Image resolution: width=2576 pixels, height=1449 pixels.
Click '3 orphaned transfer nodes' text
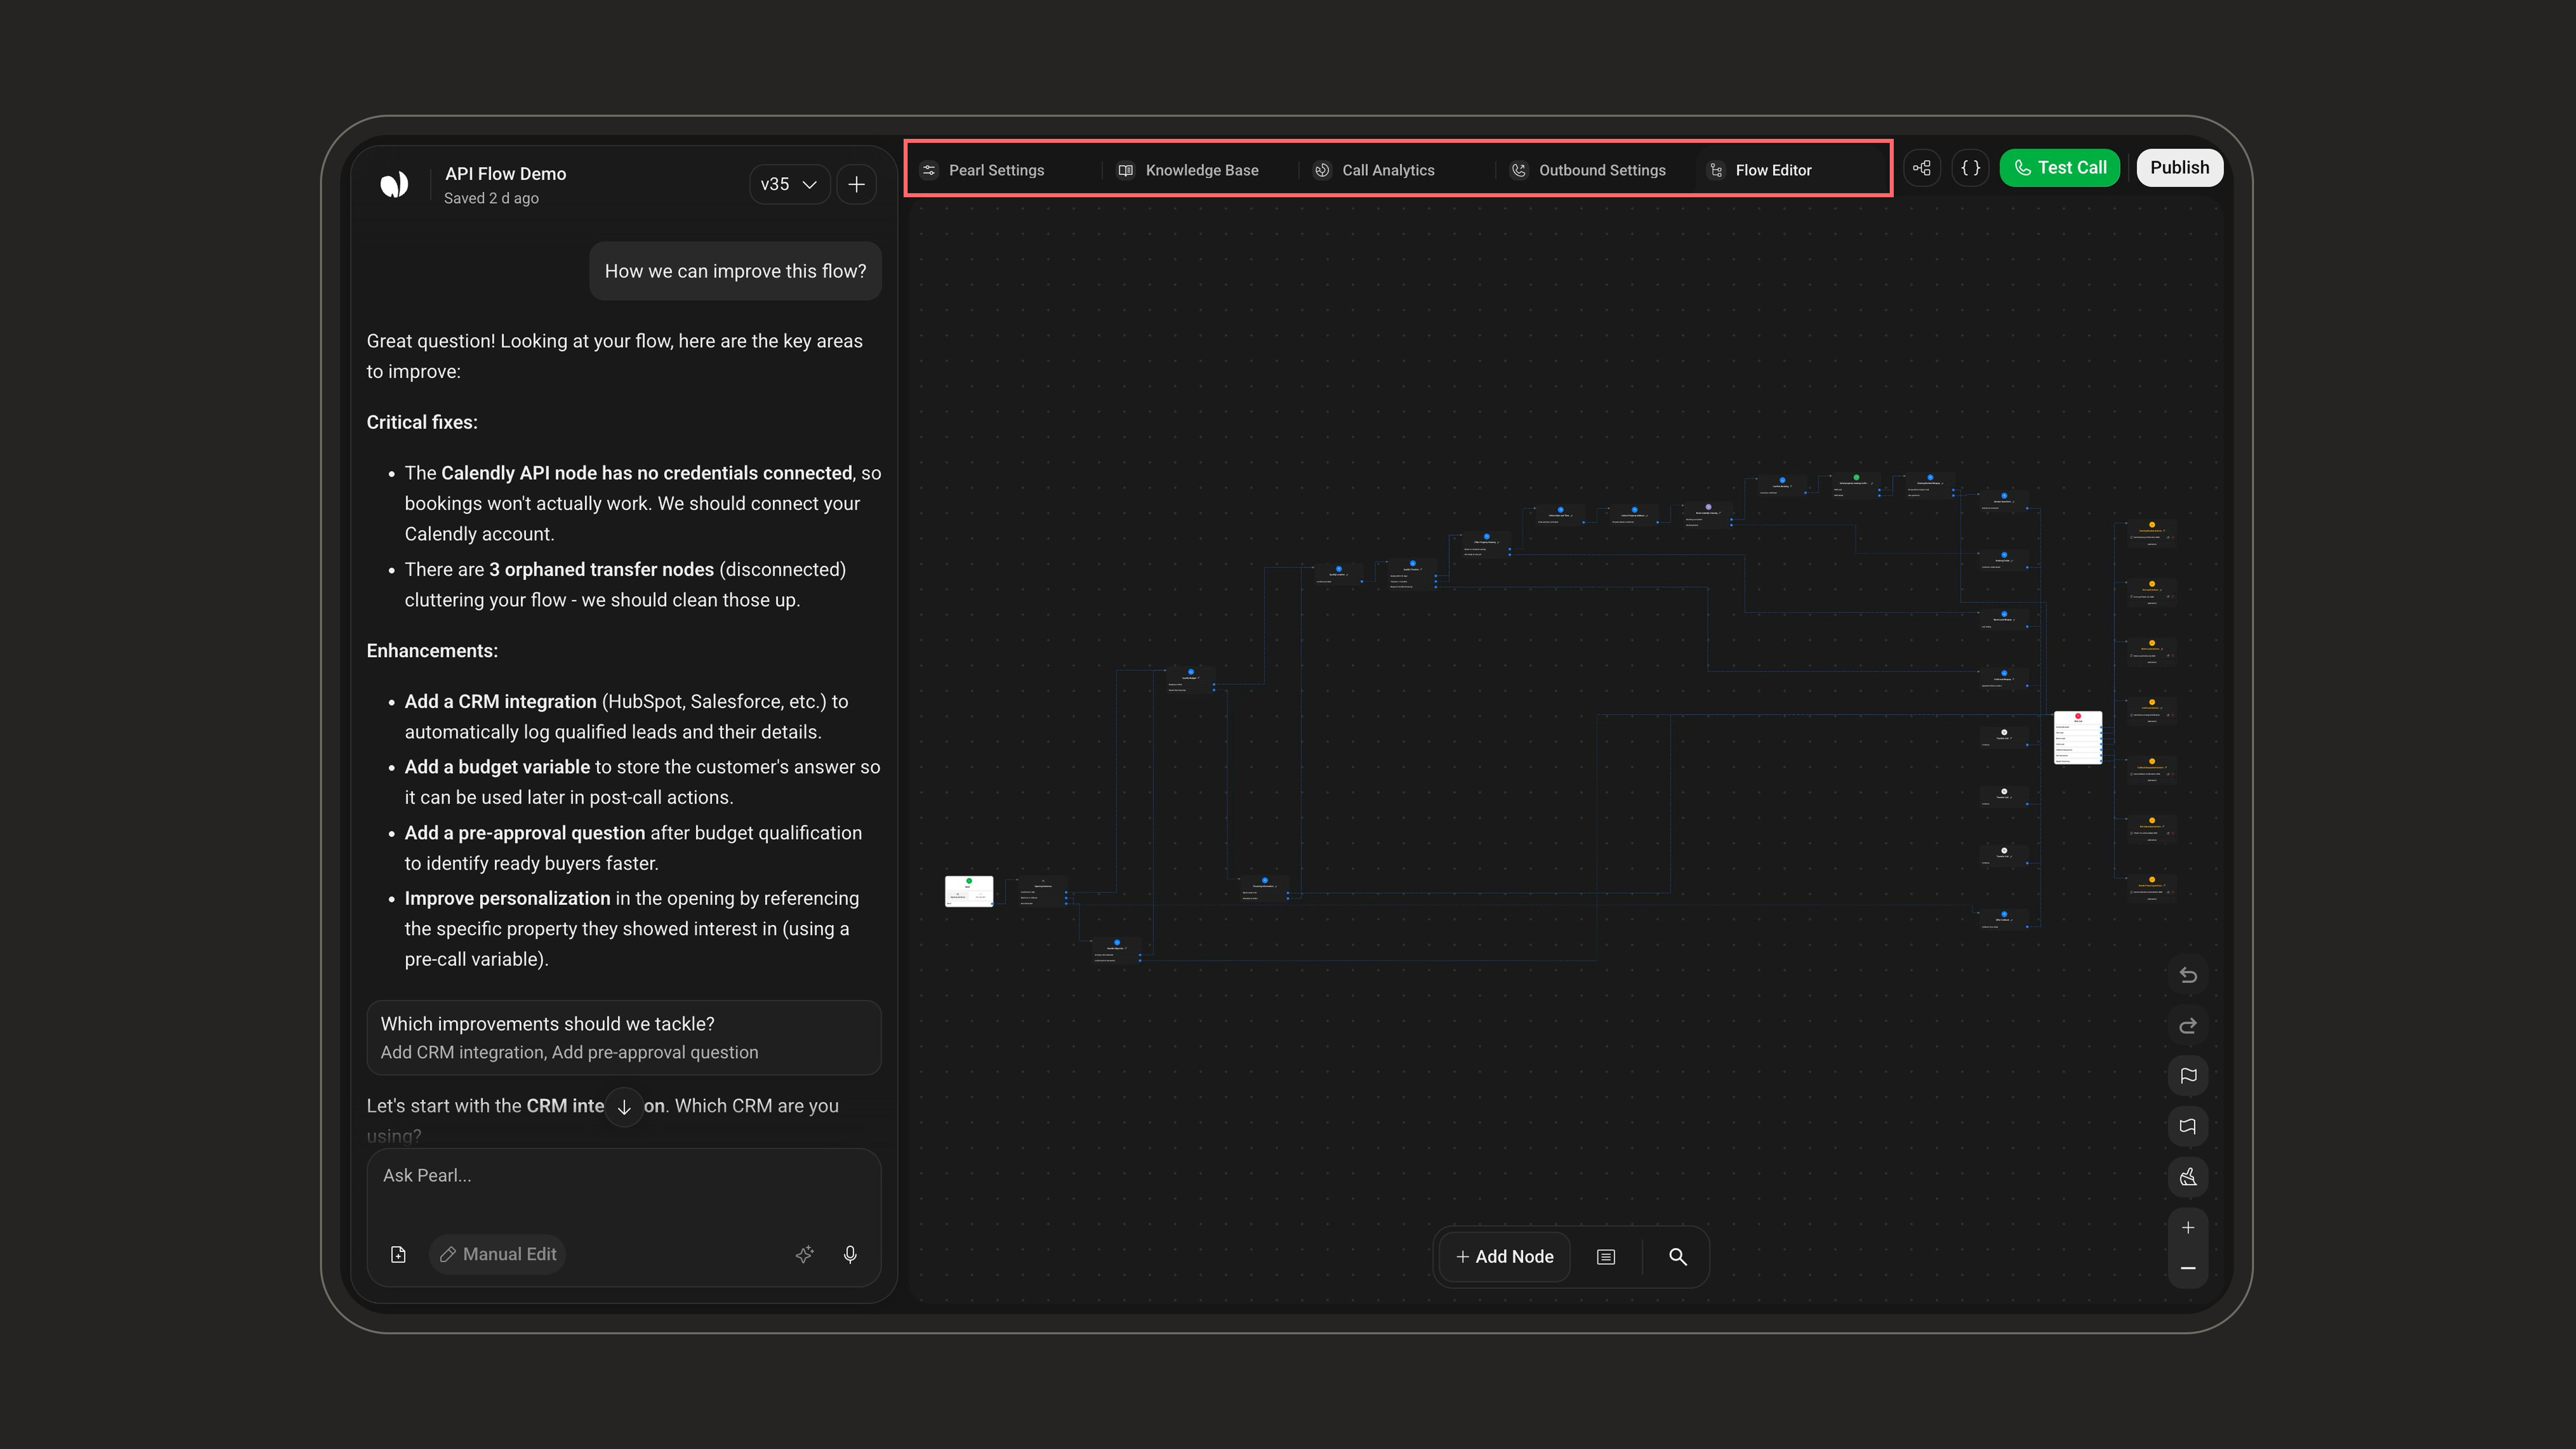point(601,569)
